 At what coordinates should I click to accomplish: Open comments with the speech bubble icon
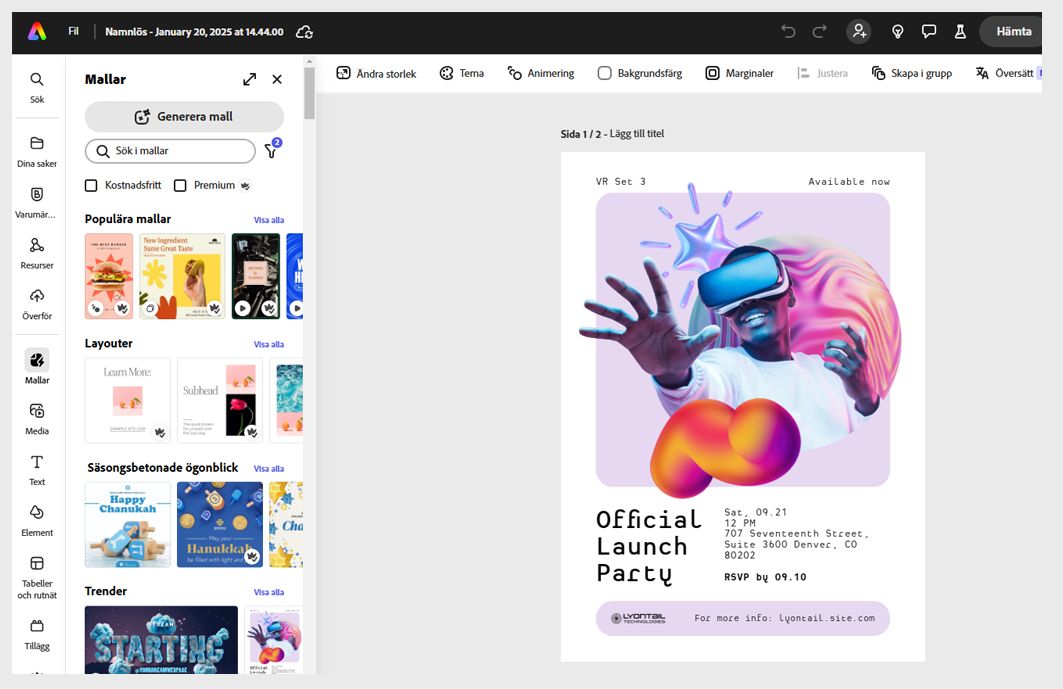[x=929, y=31]
